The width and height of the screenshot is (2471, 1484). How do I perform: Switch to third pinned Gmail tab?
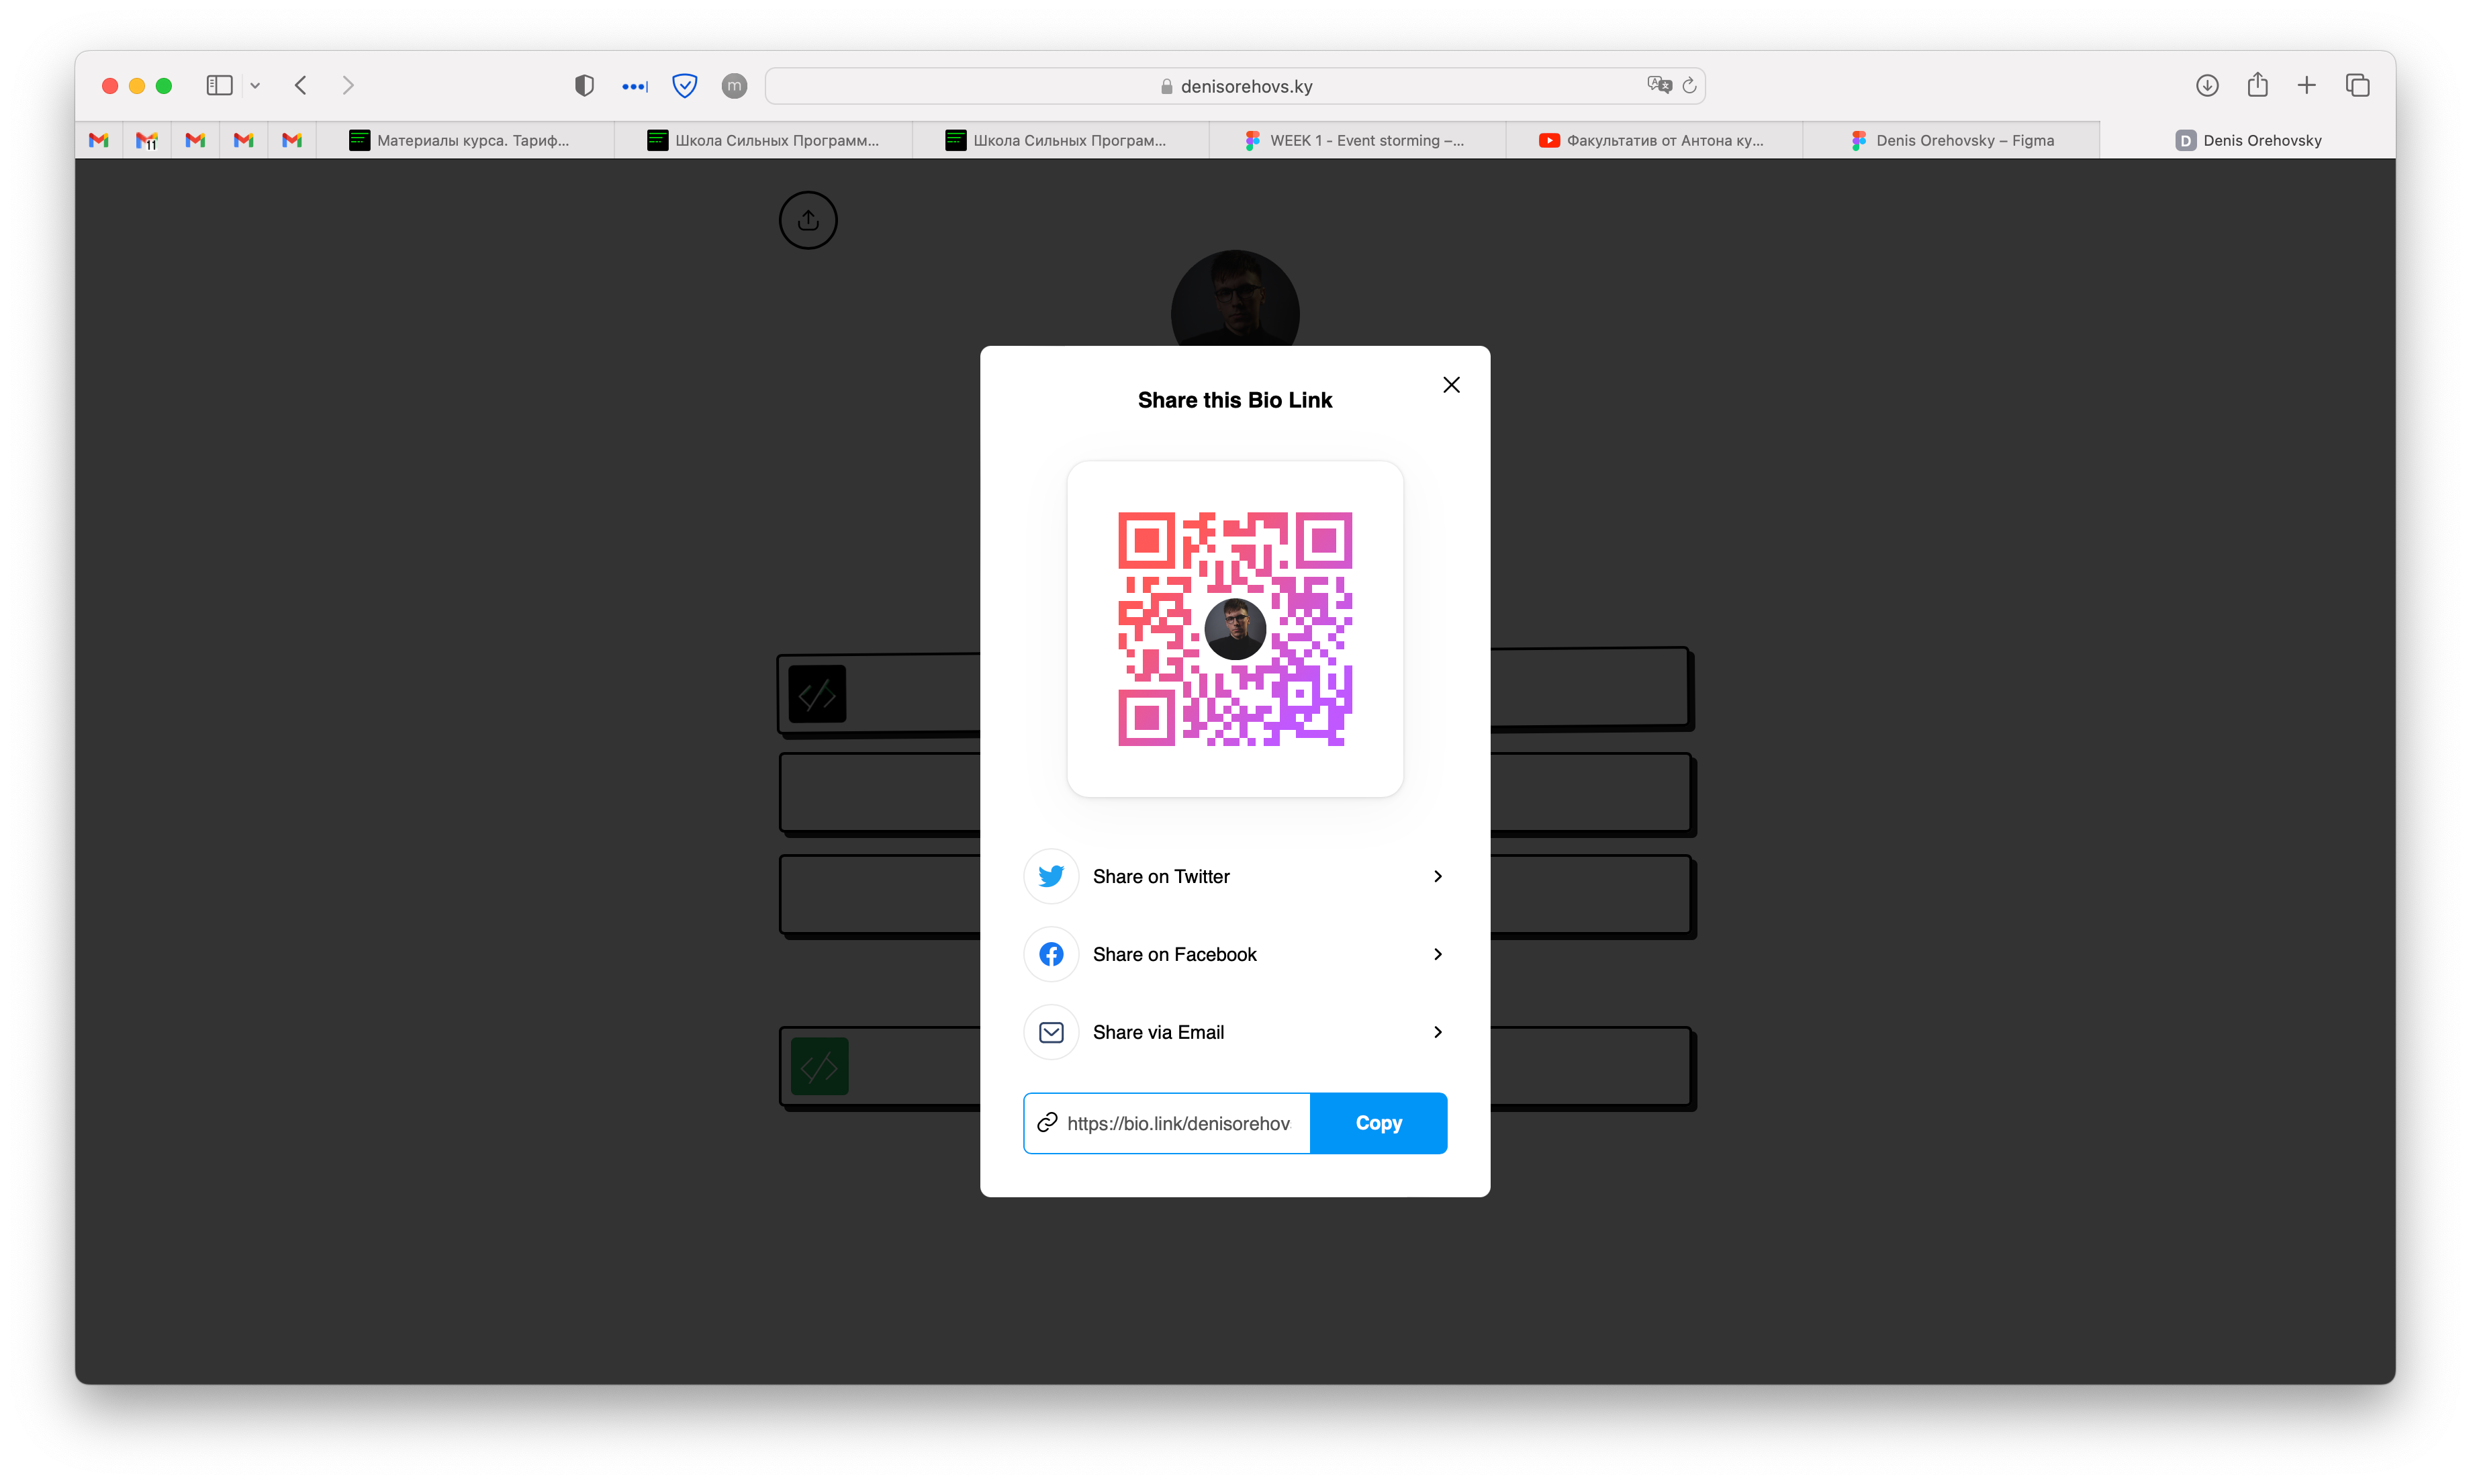(195, 140)
